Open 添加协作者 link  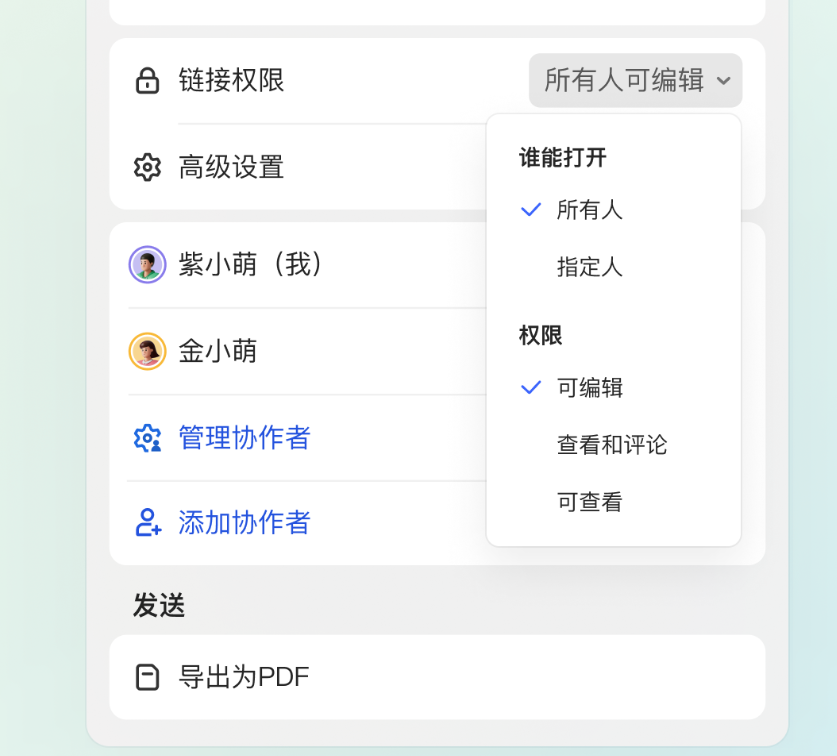click(x=244, y=522)
